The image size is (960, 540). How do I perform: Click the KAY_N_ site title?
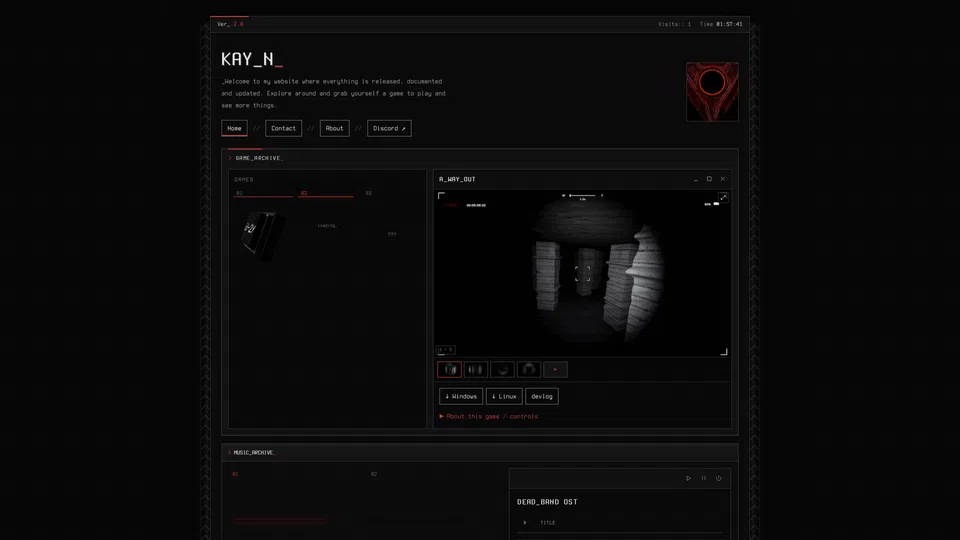click(x=252, y=59)
